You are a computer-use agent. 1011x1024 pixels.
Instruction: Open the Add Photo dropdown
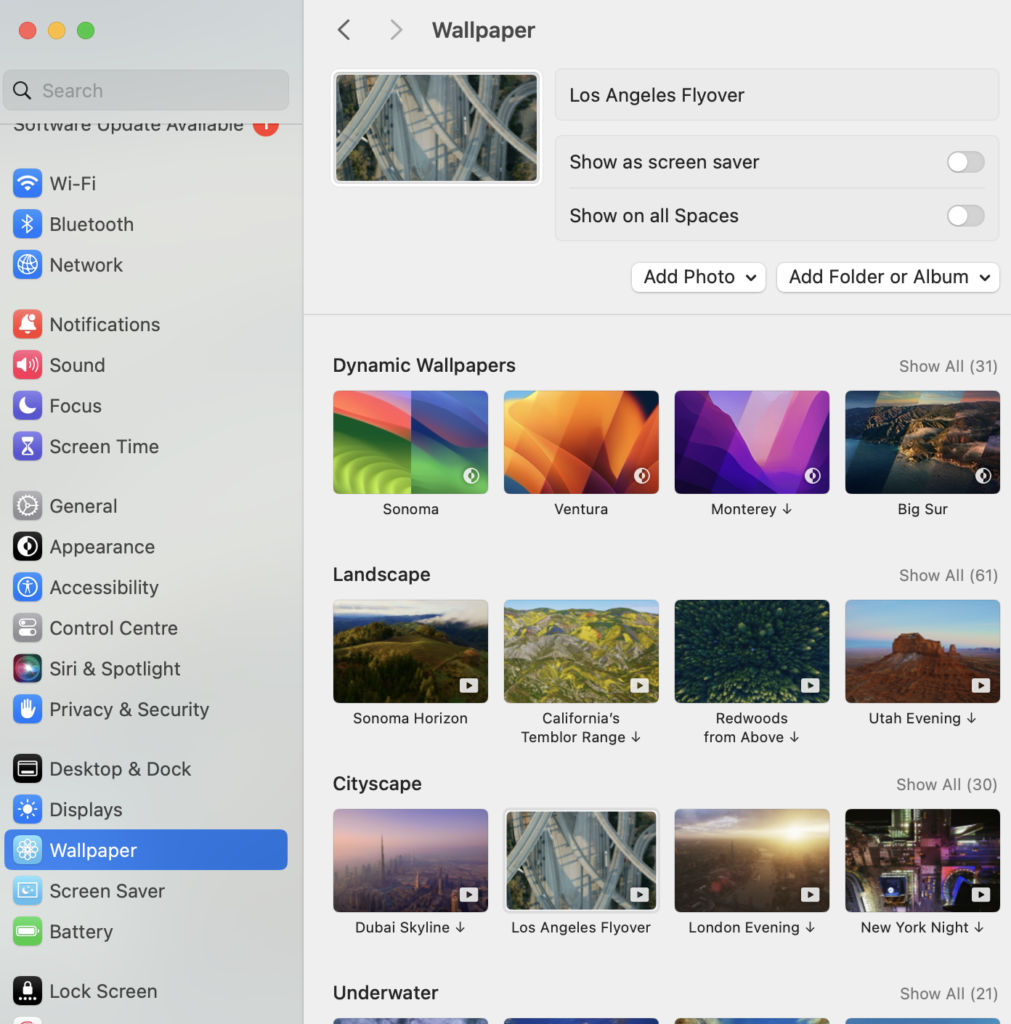coord(698,277)
